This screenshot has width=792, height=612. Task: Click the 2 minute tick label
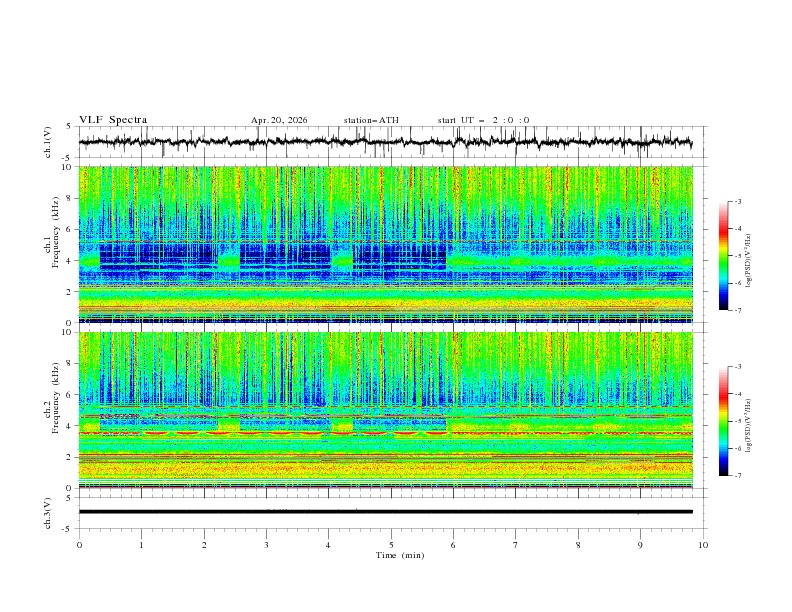click(204, 545)
